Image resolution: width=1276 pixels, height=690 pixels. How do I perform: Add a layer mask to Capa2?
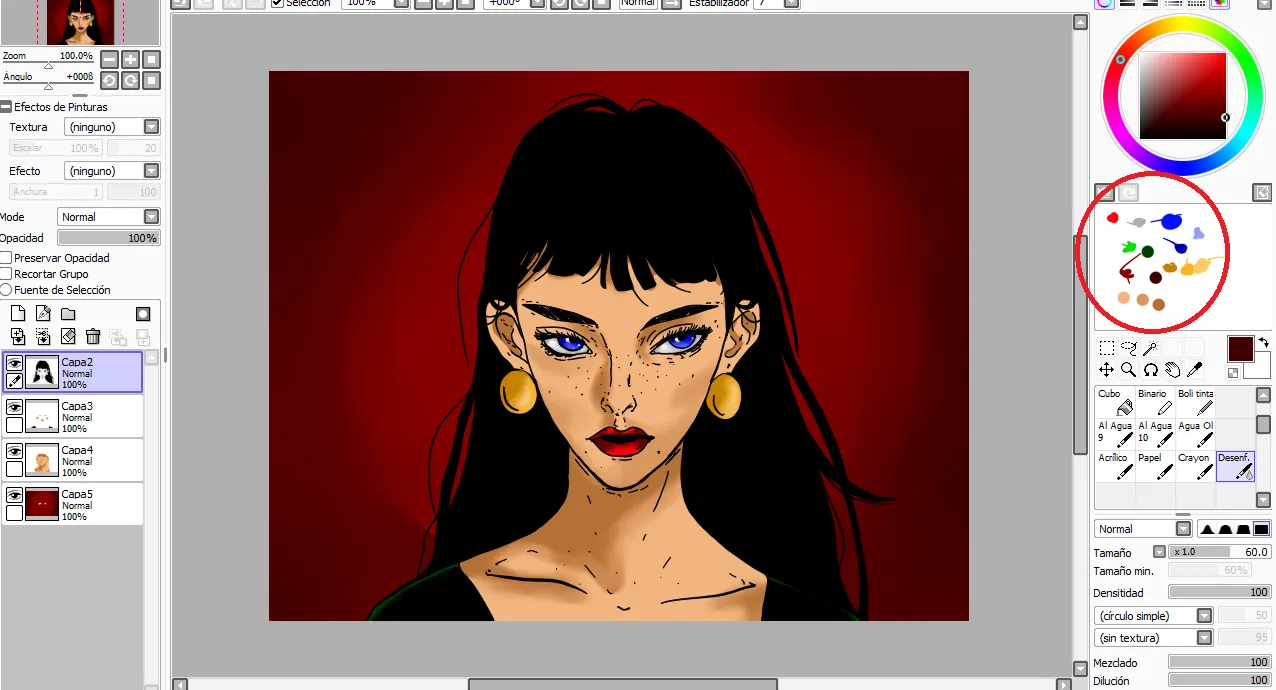[143, 314]
